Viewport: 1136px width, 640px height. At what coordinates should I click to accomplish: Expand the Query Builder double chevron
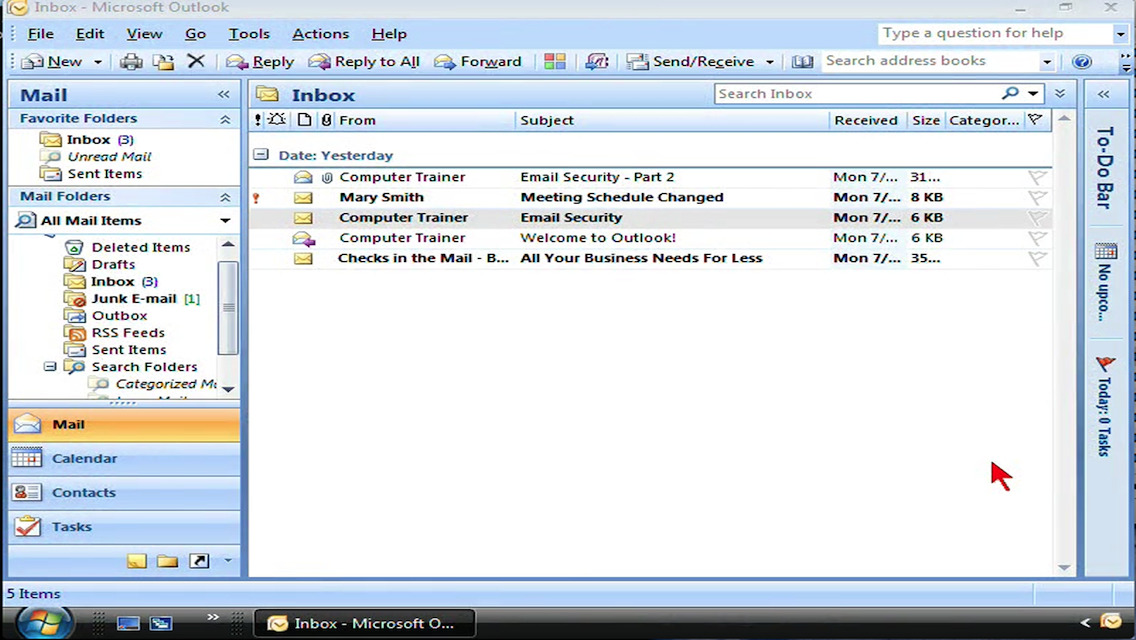point(1060,93)
